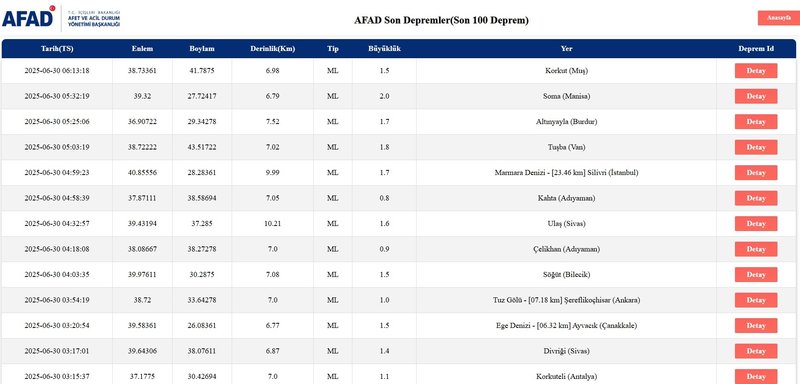Click the Büyüklük column header
Viewport: 800px width, 384px height.
(384, 49)
